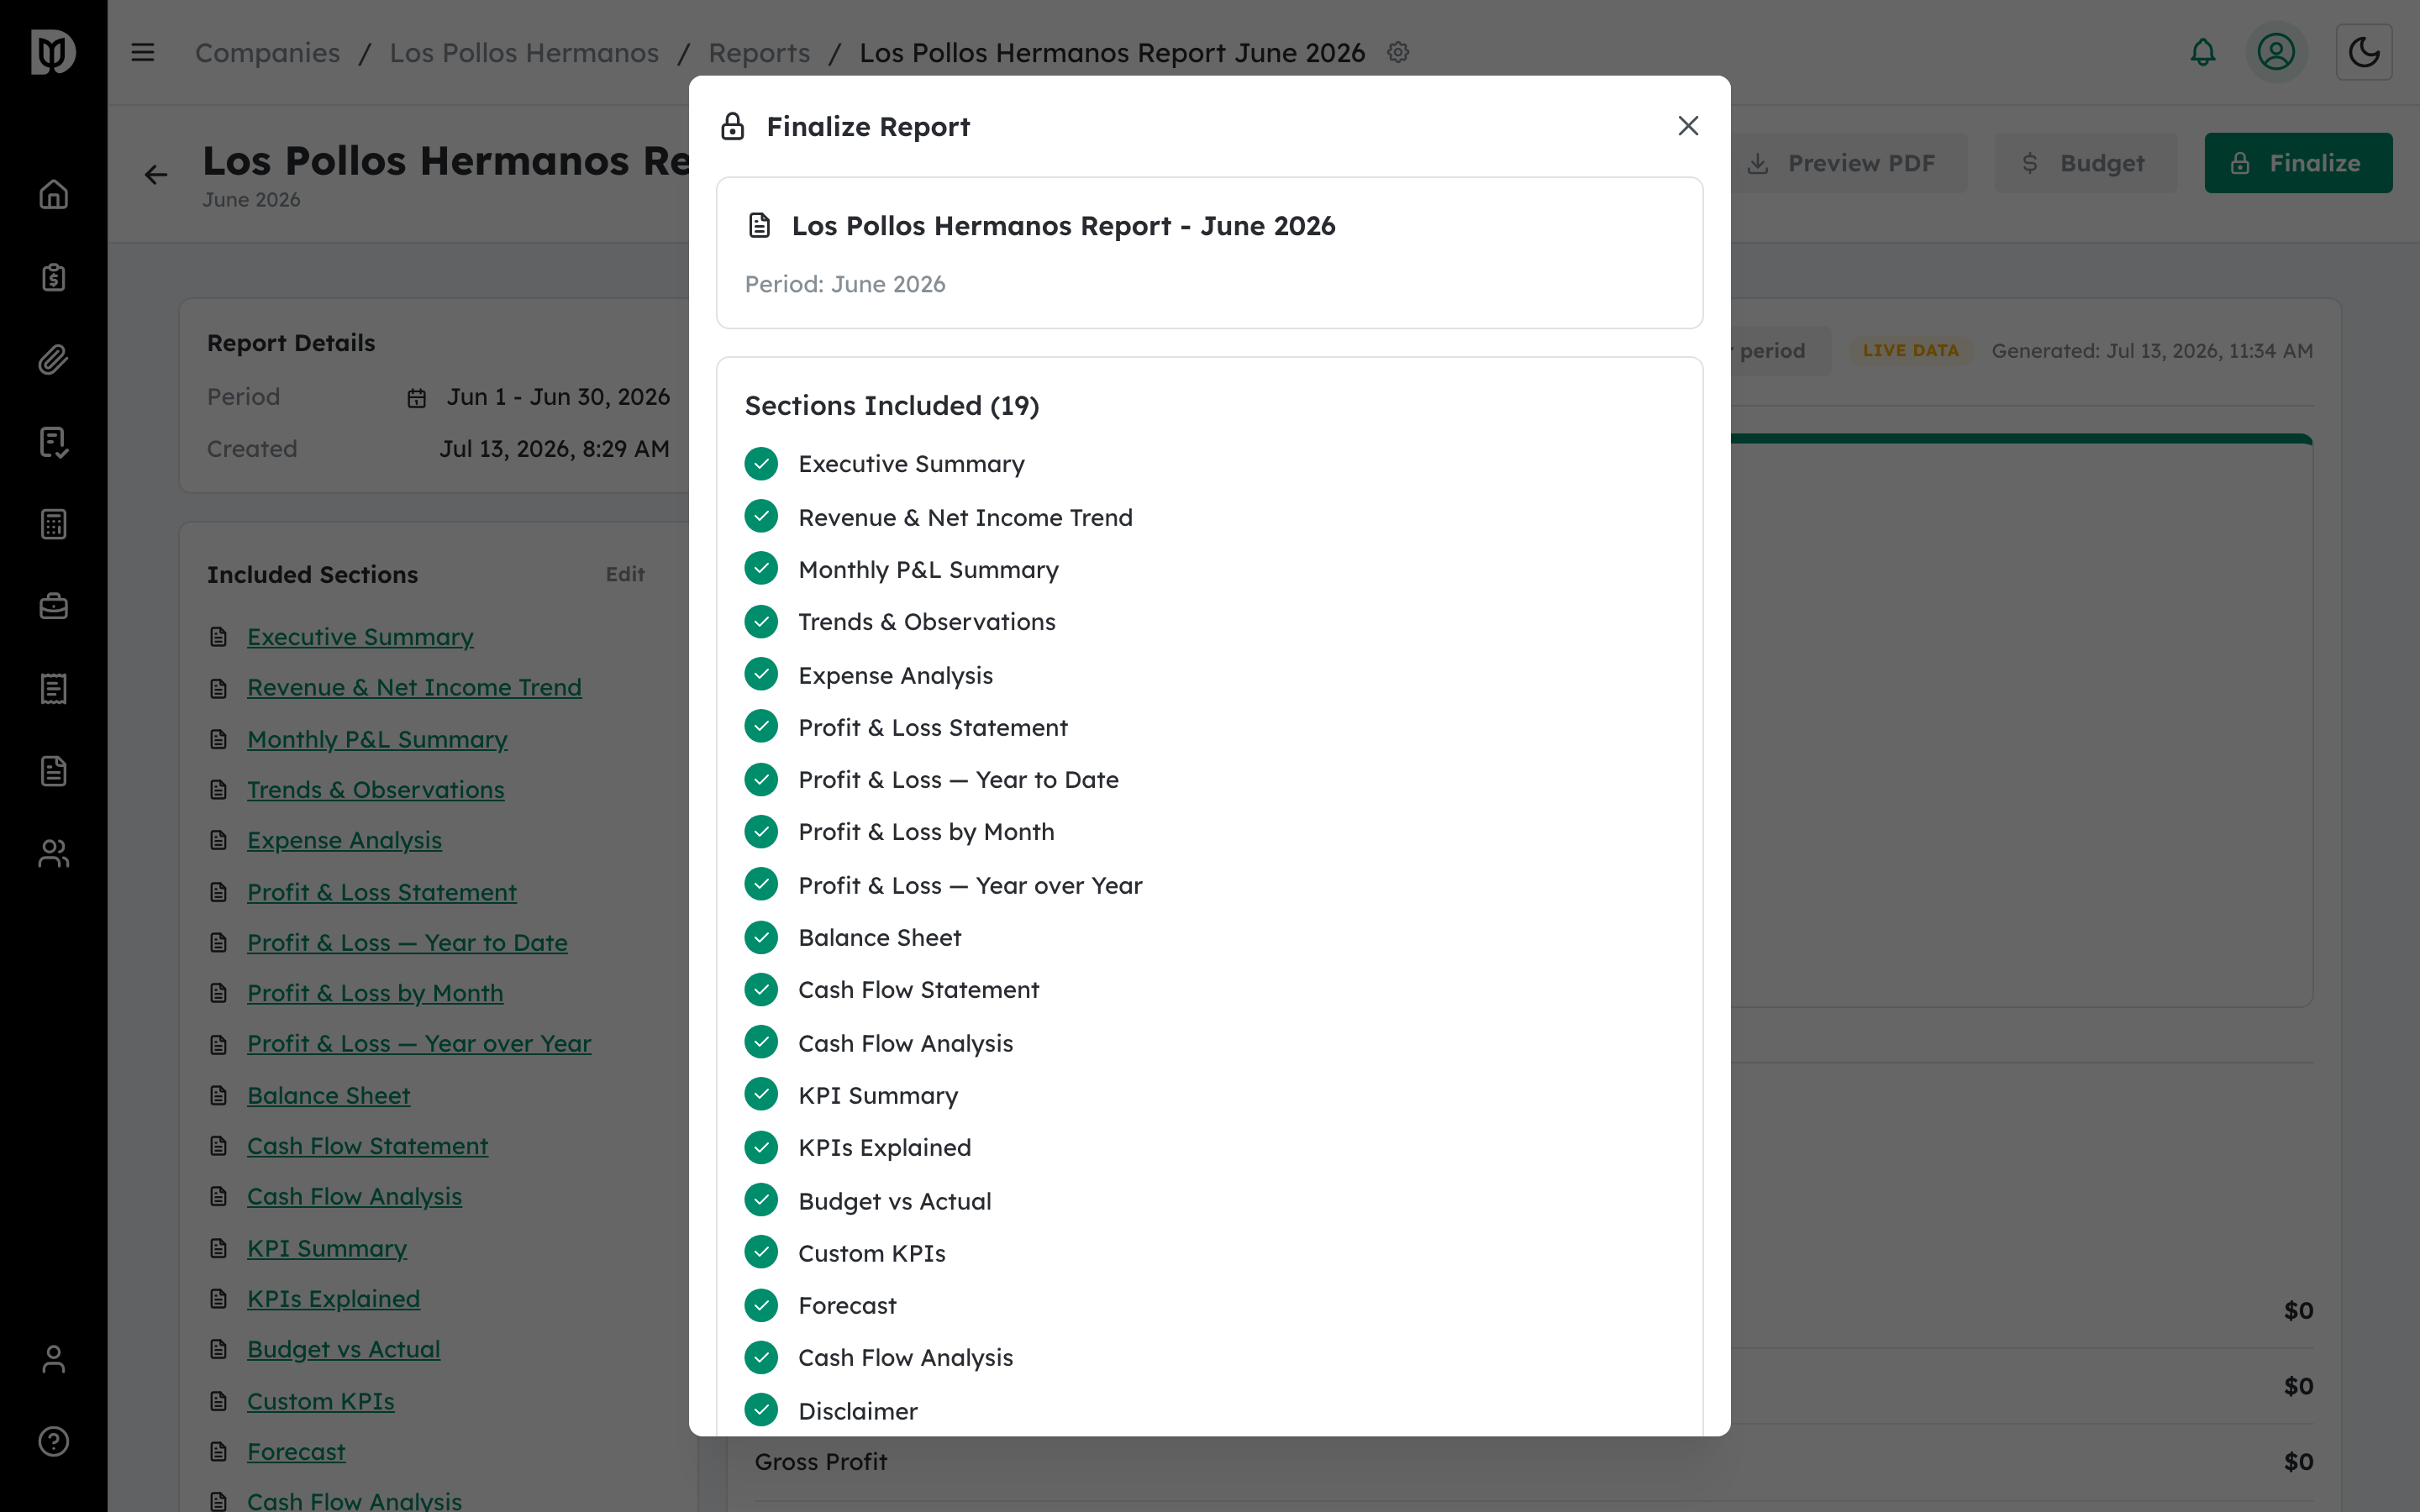Open the calculator sidebar icon
Screen dimensions: 2420x1512
click(x=54, y=524)
